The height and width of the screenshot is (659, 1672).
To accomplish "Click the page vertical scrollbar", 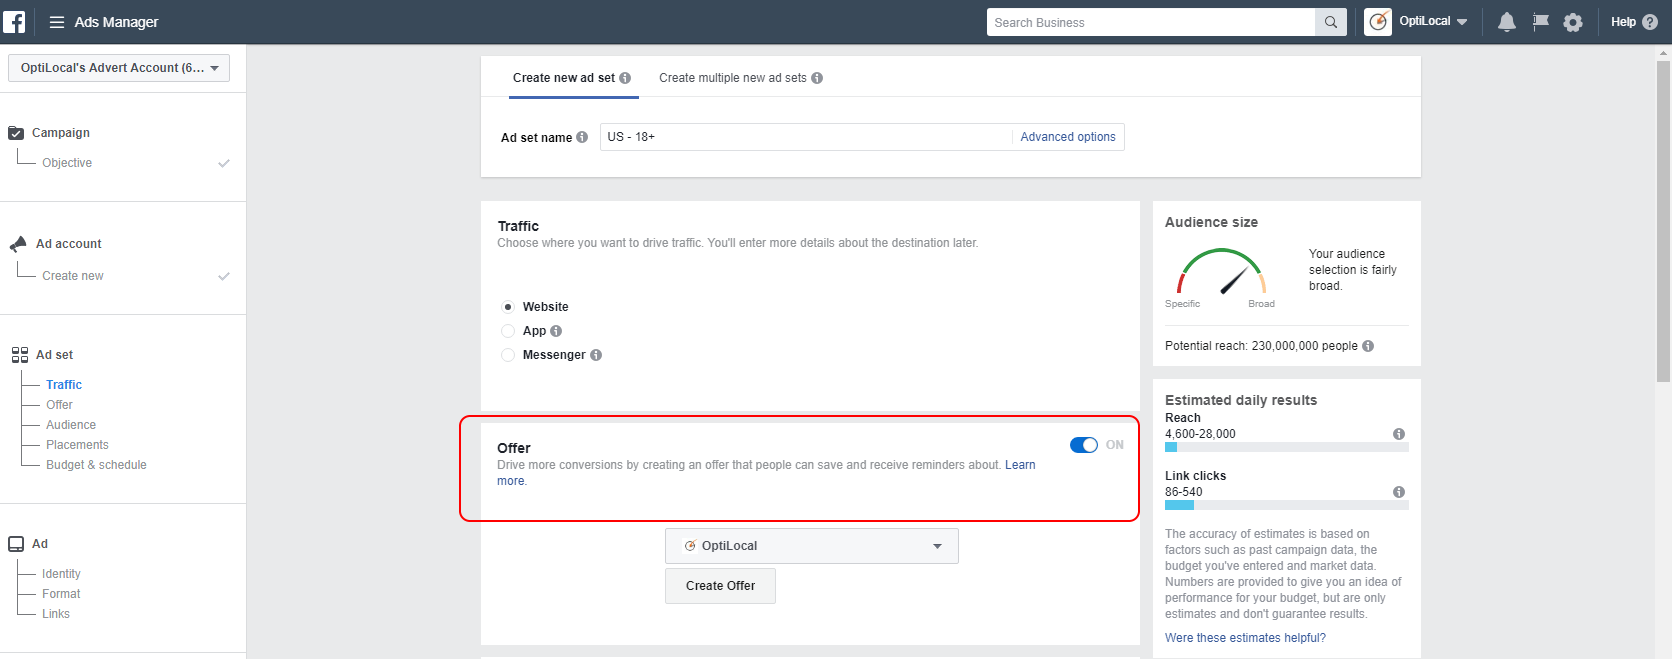I will (x=1663, y=222).
